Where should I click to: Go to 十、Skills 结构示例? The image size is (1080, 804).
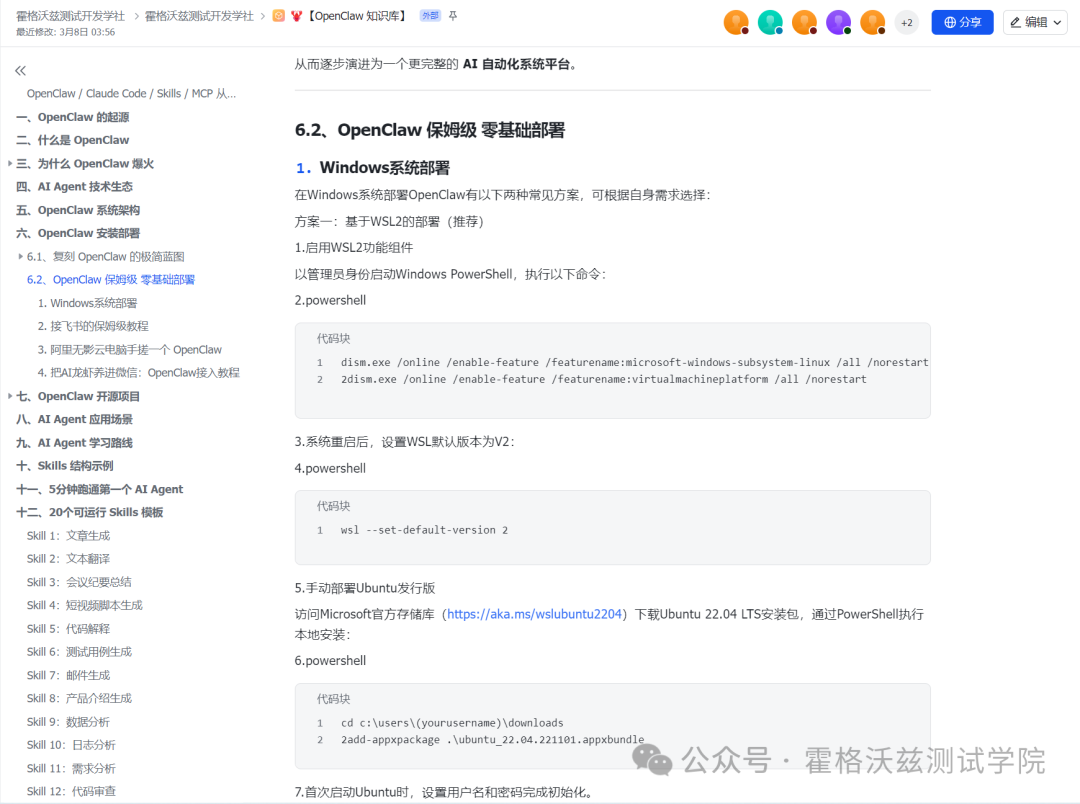click(65, 466)
